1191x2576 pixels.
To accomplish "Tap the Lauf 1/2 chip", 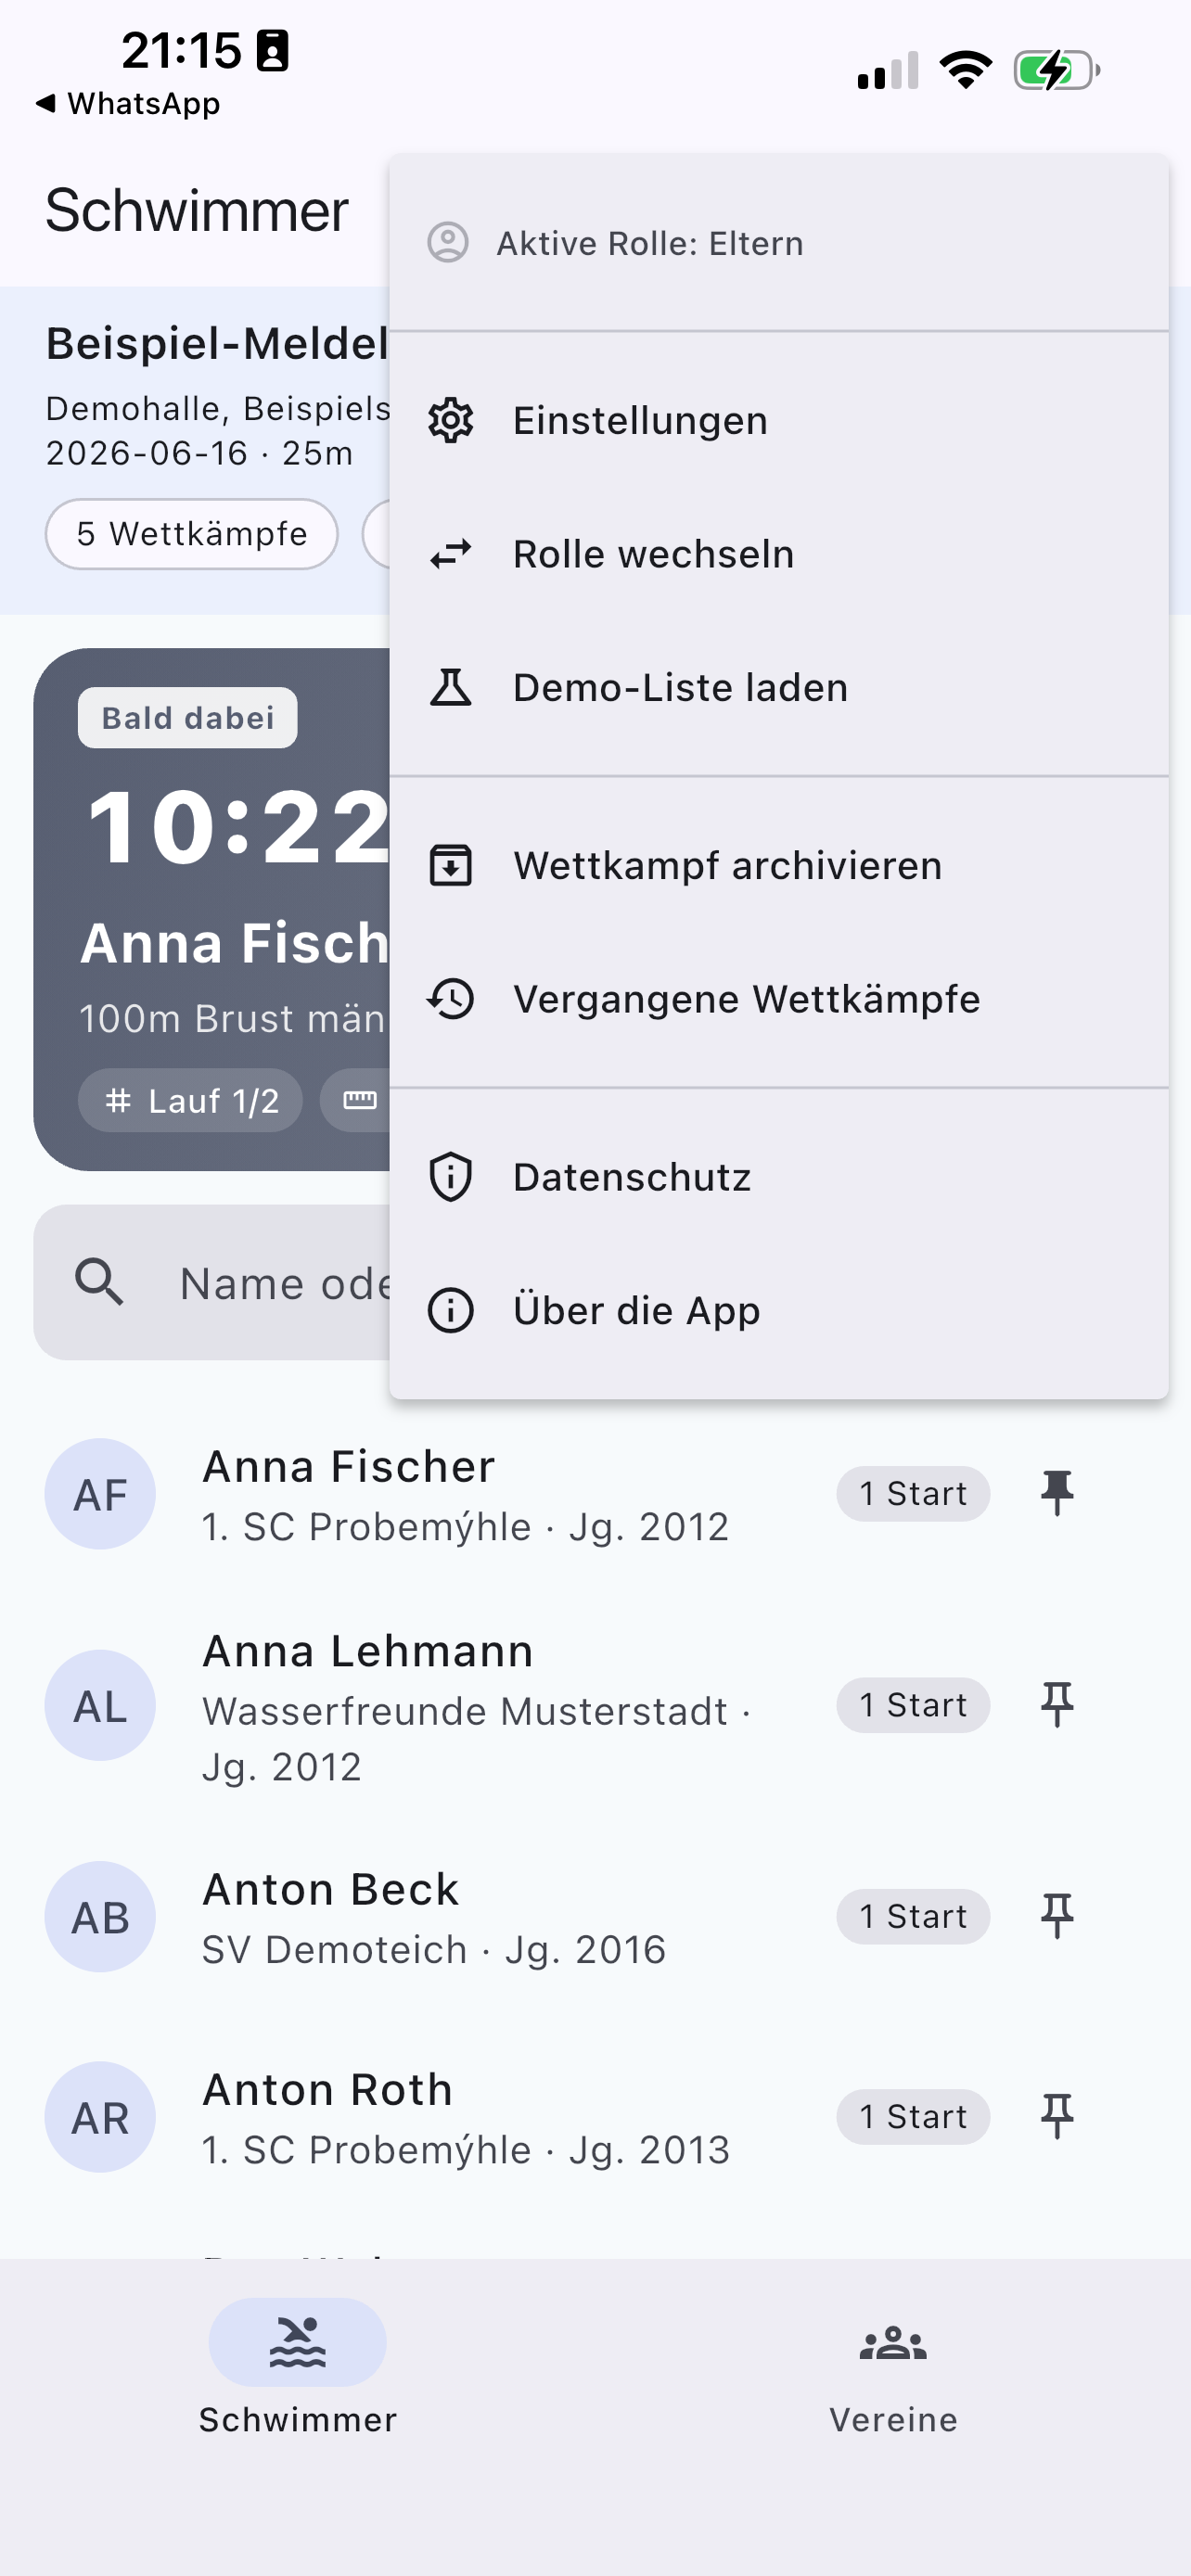I will pos(190,1101).
